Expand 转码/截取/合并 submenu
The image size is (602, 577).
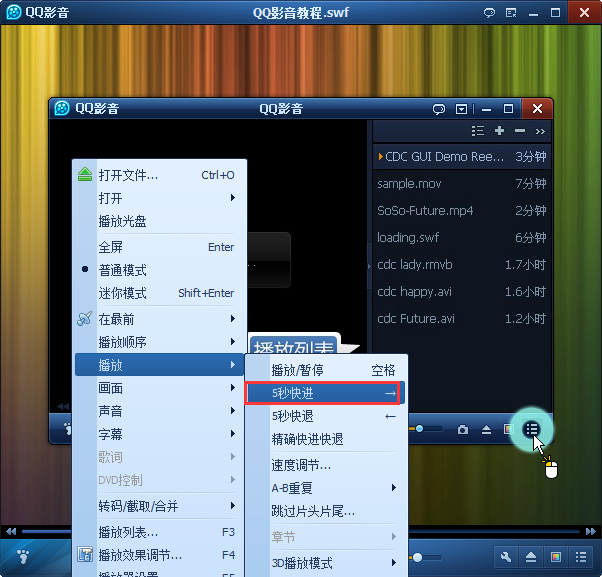(159, 506)
